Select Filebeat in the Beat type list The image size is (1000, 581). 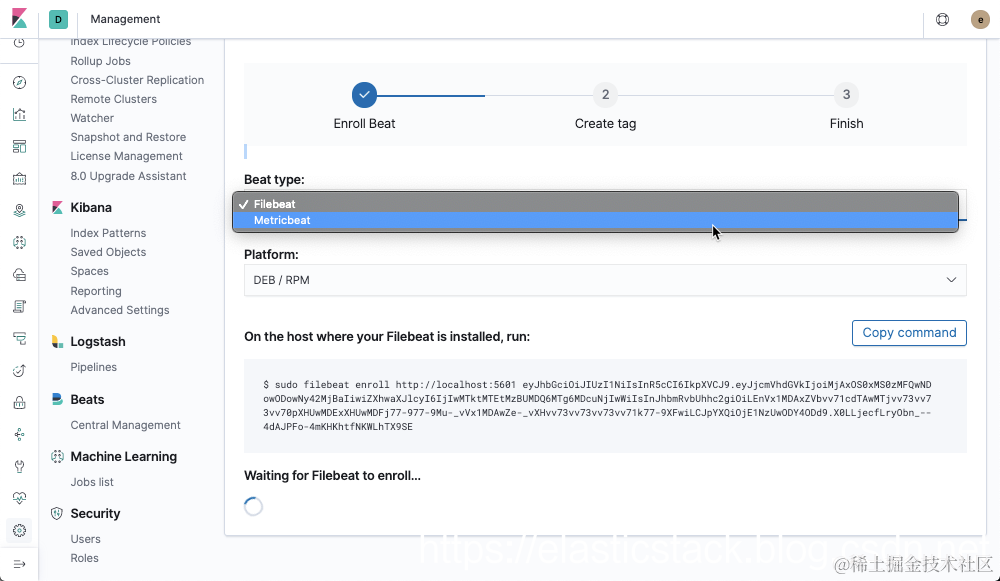coord(595,204)
